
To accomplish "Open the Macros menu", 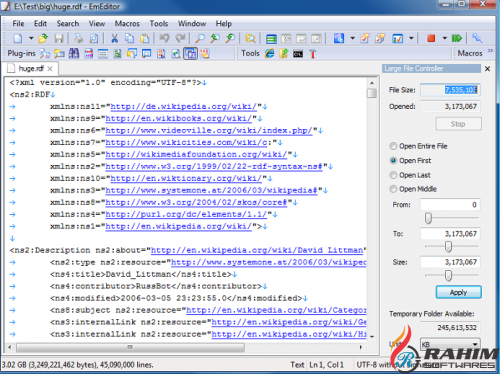I will click(127, 24).
